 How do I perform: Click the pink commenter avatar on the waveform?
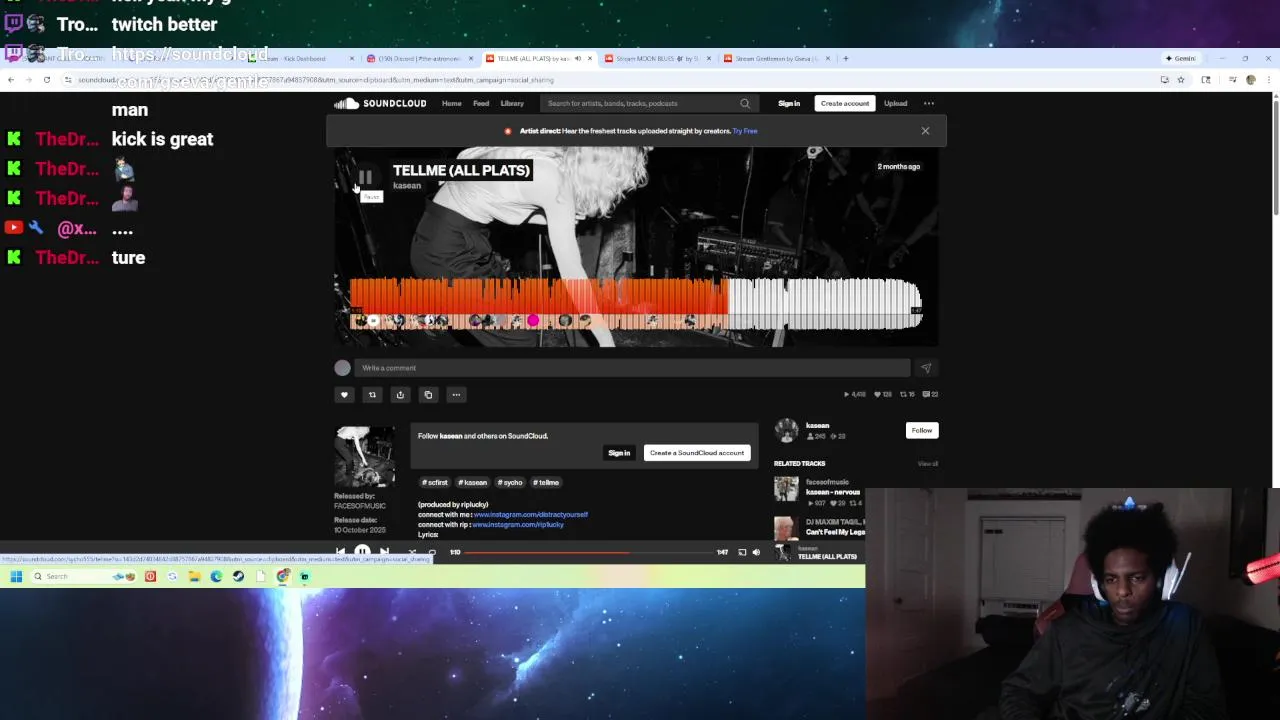pyautogui.click(x=533, y=321)
